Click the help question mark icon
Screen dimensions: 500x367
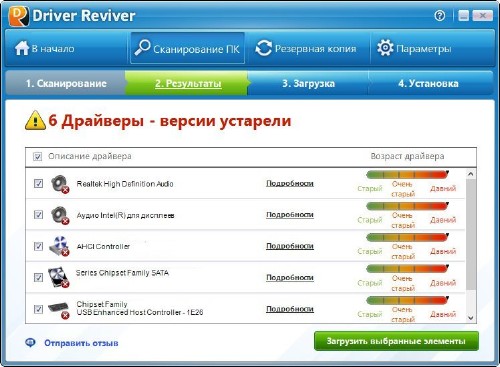tap(440, 15)
